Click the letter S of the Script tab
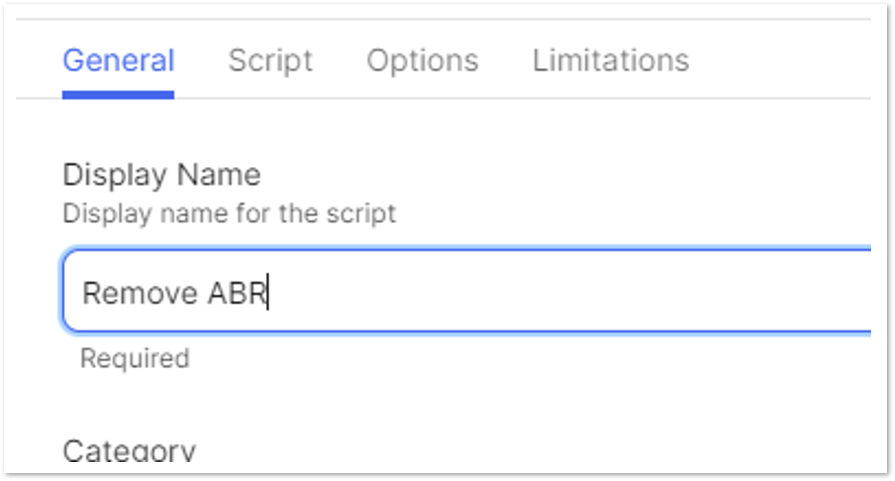Viewport: 895px width, 481px height. coord(237,60)
